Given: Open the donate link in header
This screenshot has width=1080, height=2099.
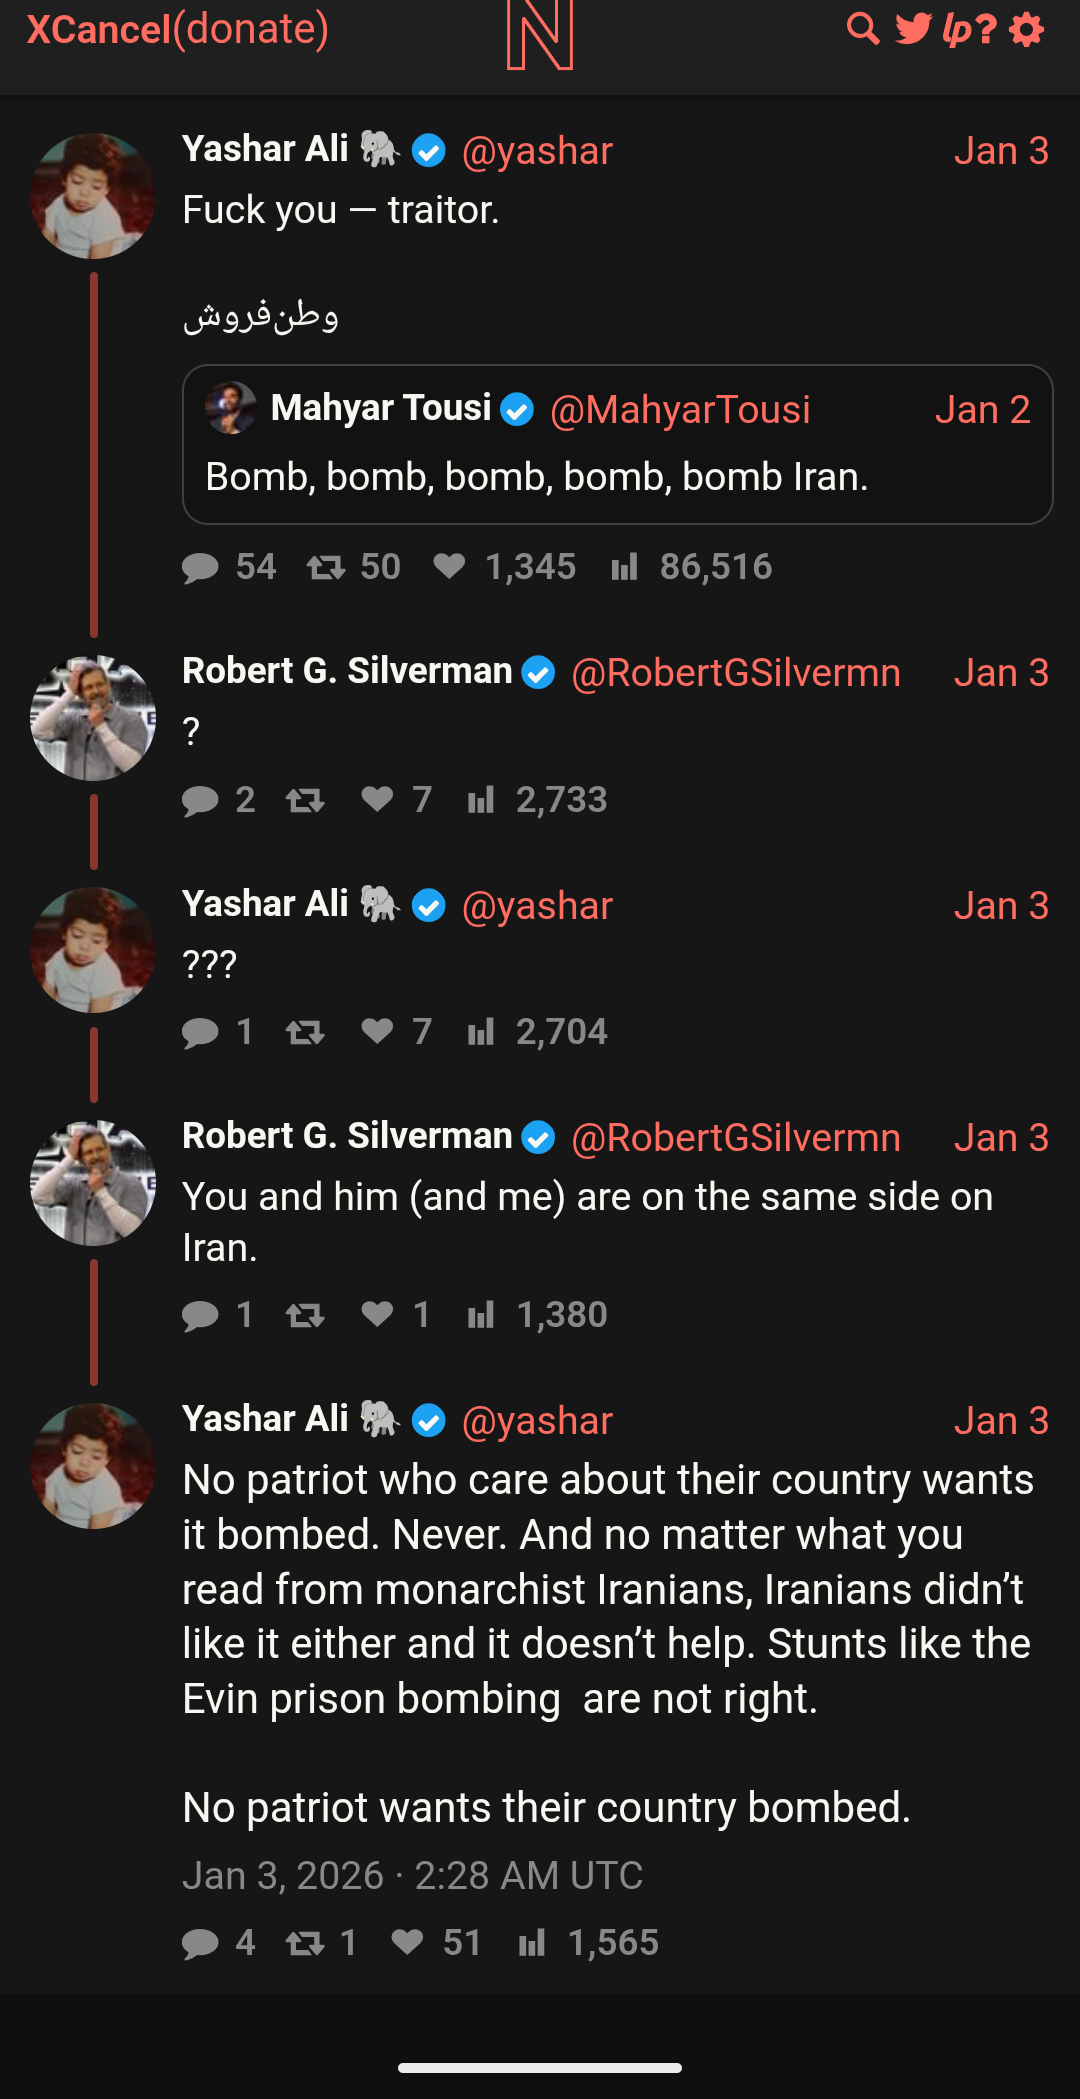Looking at the screenshot, I should (251, 30).
